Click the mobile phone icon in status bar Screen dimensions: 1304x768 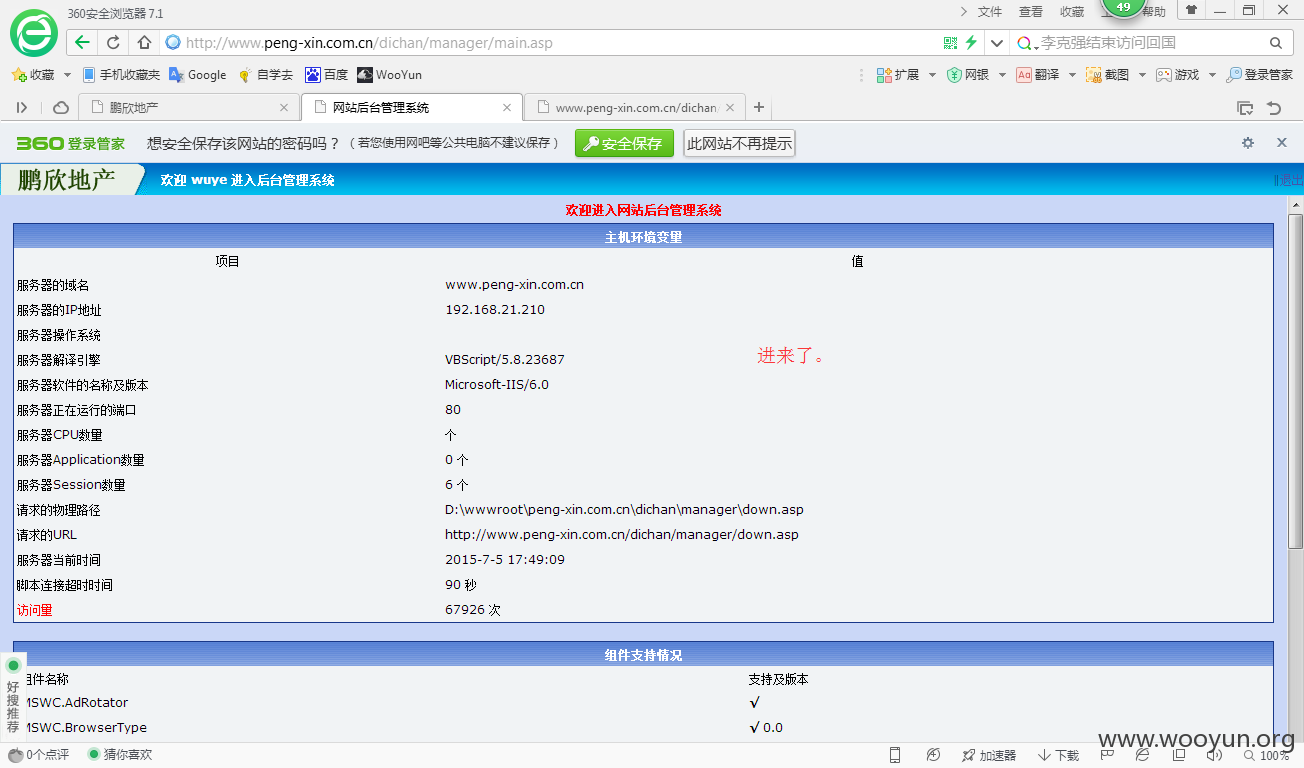tap(895, 755)
